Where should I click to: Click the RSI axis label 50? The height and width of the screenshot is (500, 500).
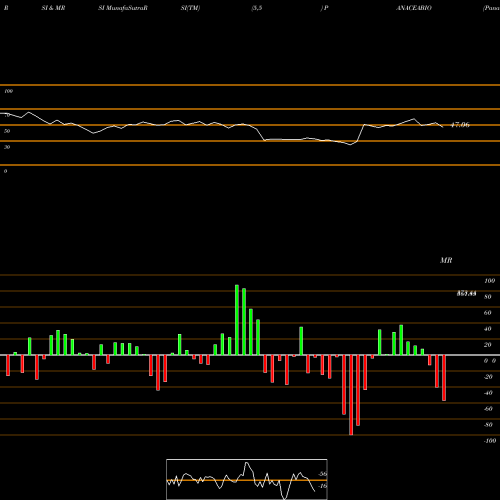point(7,131)
